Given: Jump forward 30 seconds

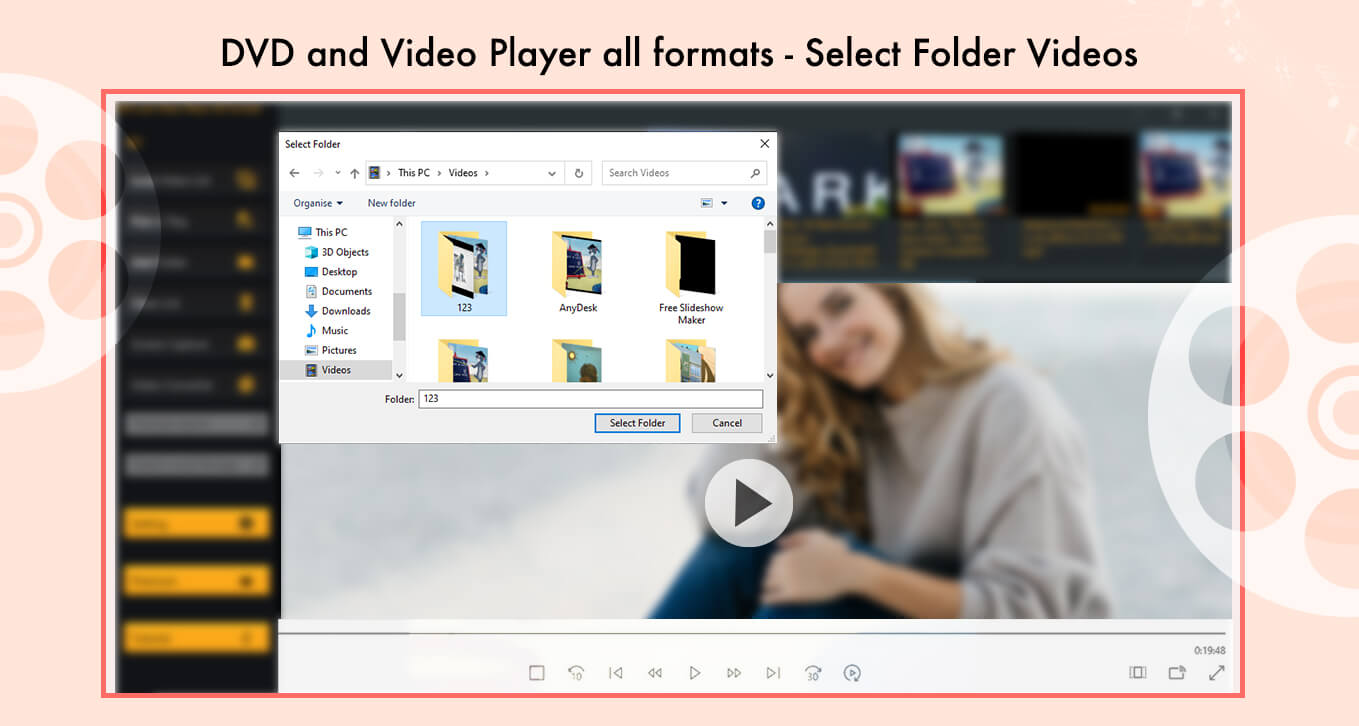Looking at the screenshot, I should 813,673.
